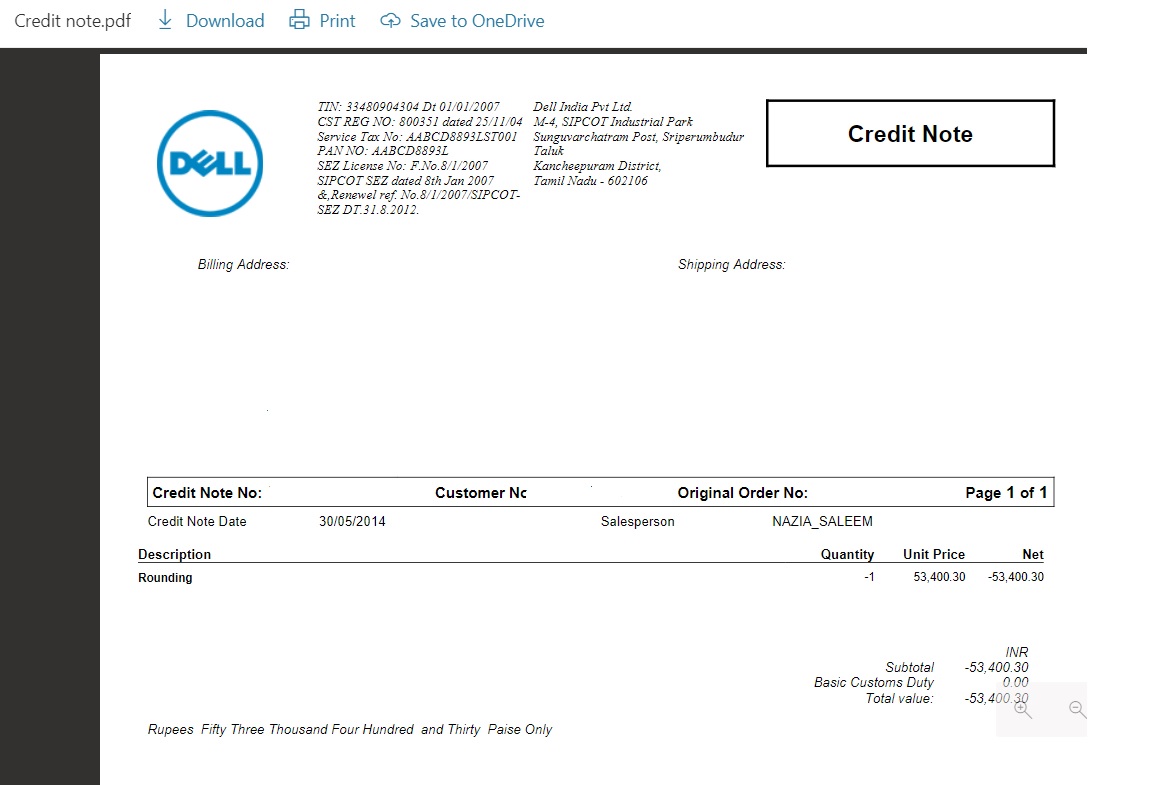Click the Credit note.pdf file name
This screenshot has width=1152, height=785.
tap(73, 21)
